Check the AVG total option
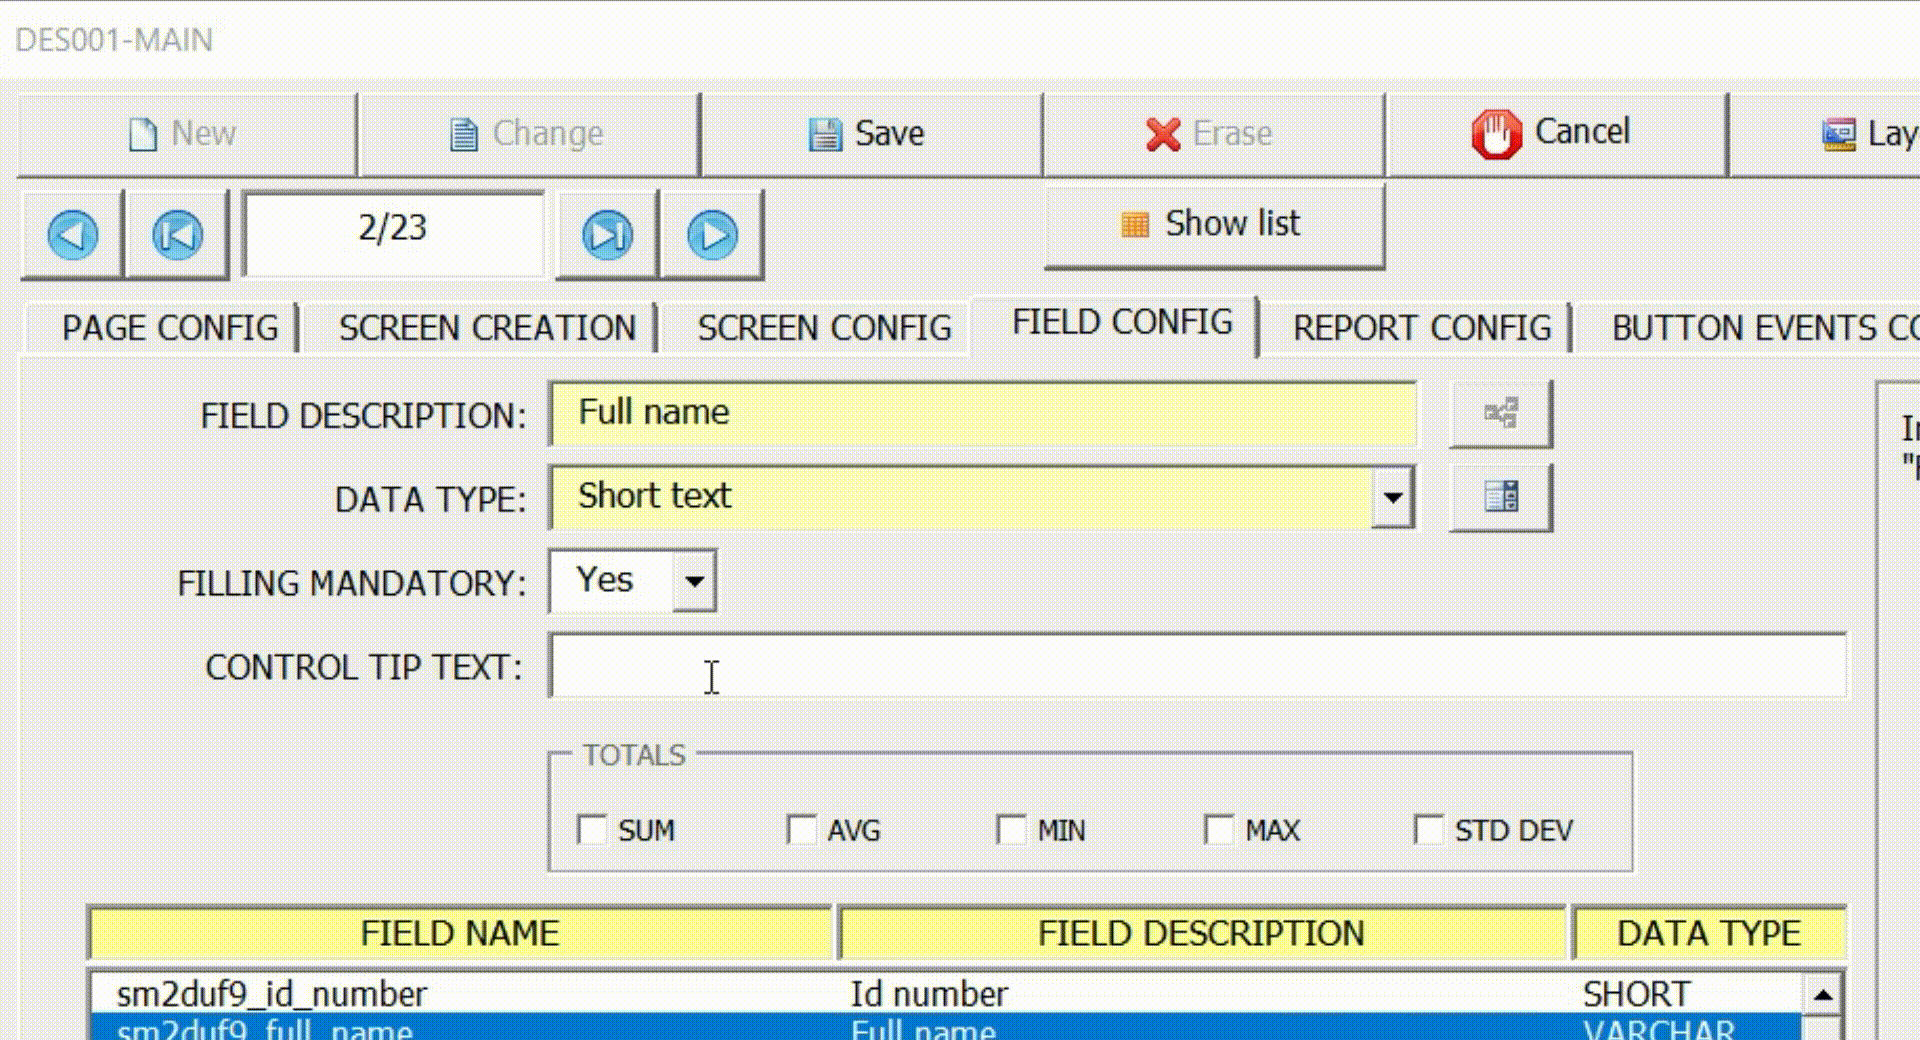Viewport: 1920px width, 1040px height. click(x=802, y=830)
